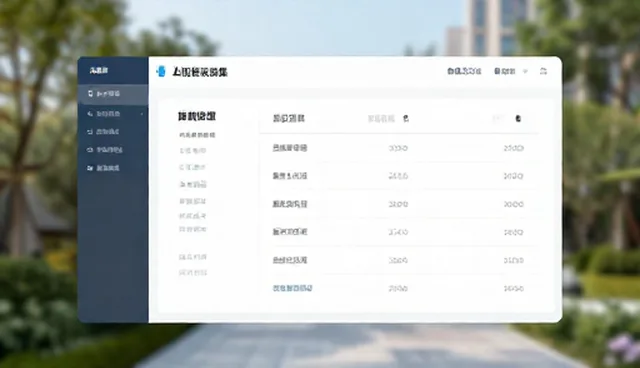Click the small icon beside the middle column header
The image size is (640, 368).
(x=406, y=119)
